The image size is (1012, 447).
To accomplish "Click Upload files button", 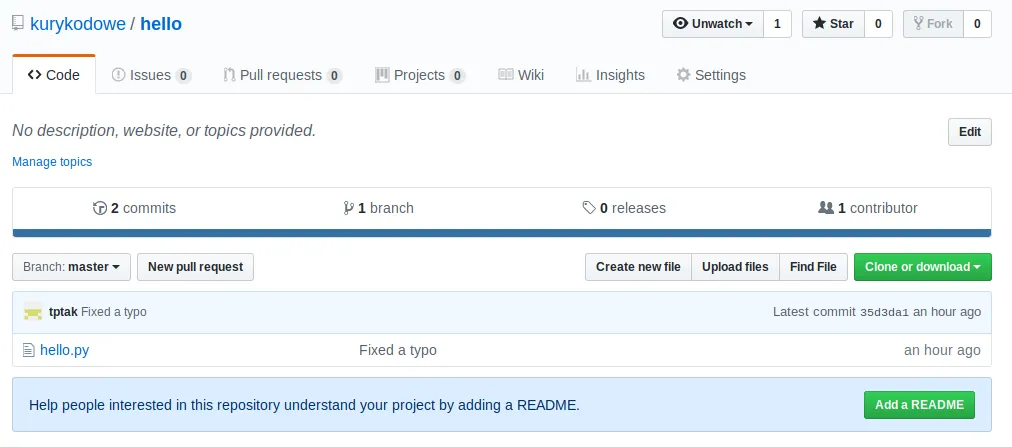I will [735, 267].
